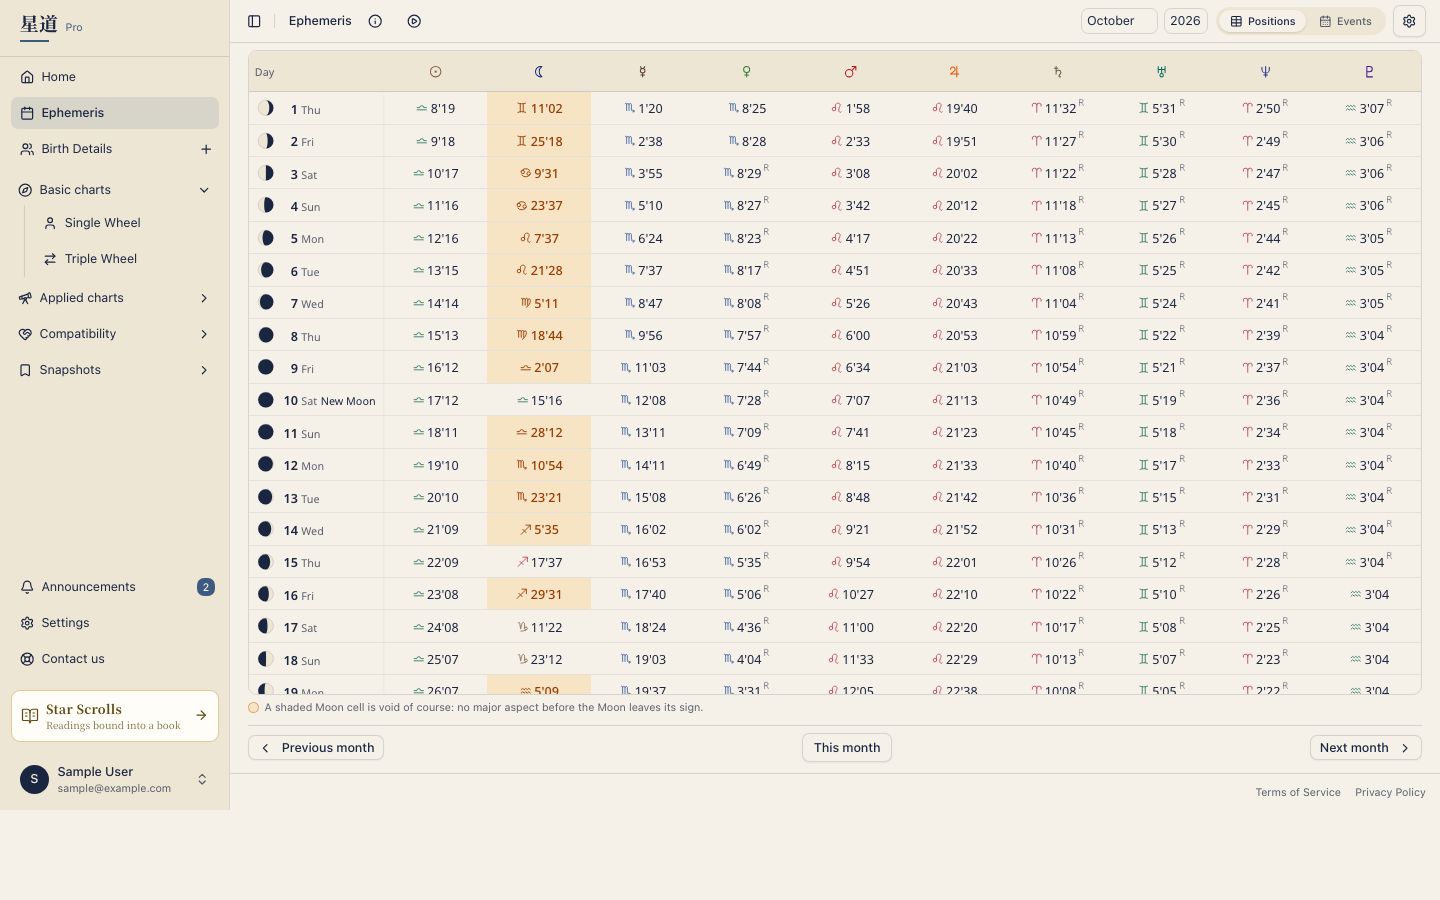The height and width of the screenshot is (900, 1440).
Task: Go to Next month
Action: tap(1365, 748)
